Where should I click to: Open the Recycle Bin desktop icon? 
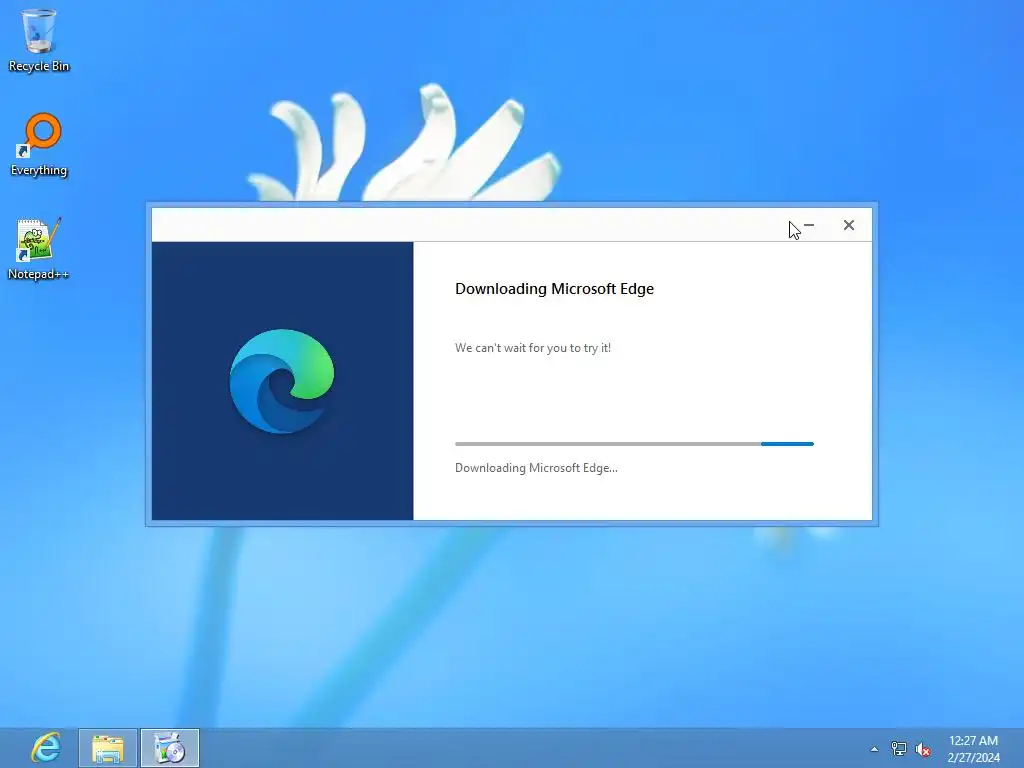pyautogui.click(x=39, y=40)
